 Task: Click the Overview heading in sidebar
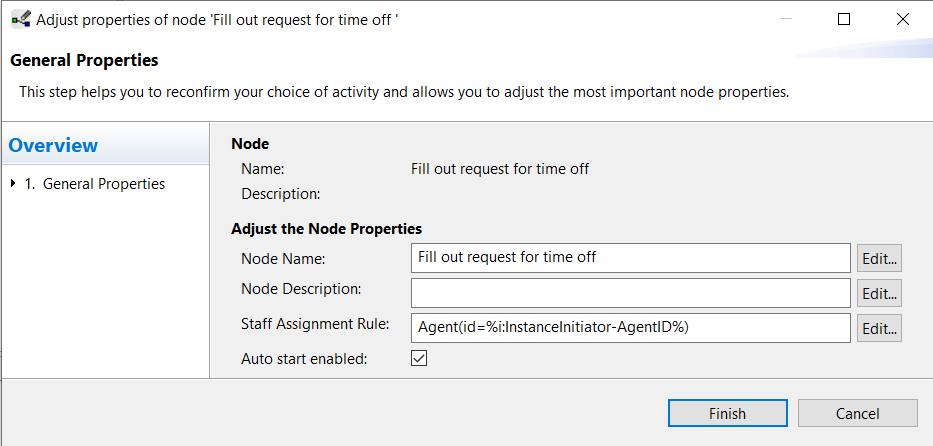(x=53, y=145)
